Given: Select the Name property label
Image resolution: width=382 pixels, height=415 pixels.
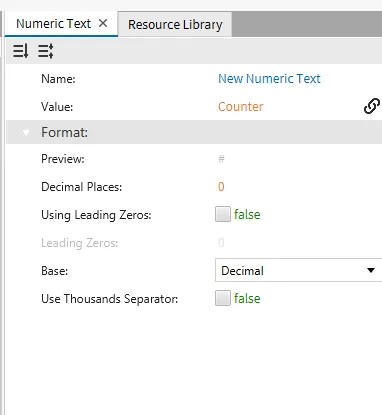Looking at the screenshot, I should (x=58, y=79).
